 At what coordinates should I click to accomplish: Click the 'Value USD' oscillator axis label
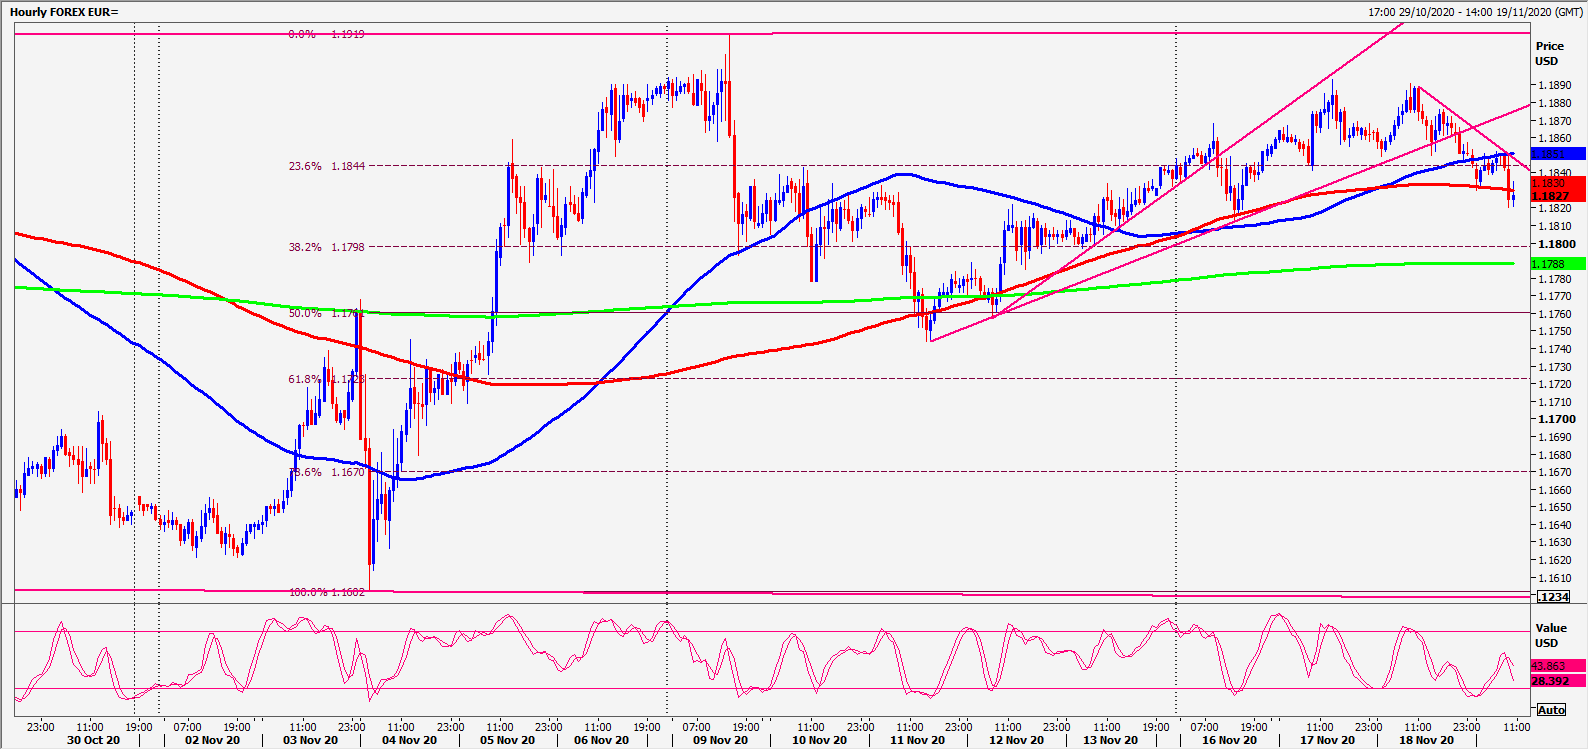click(1551, 635)
